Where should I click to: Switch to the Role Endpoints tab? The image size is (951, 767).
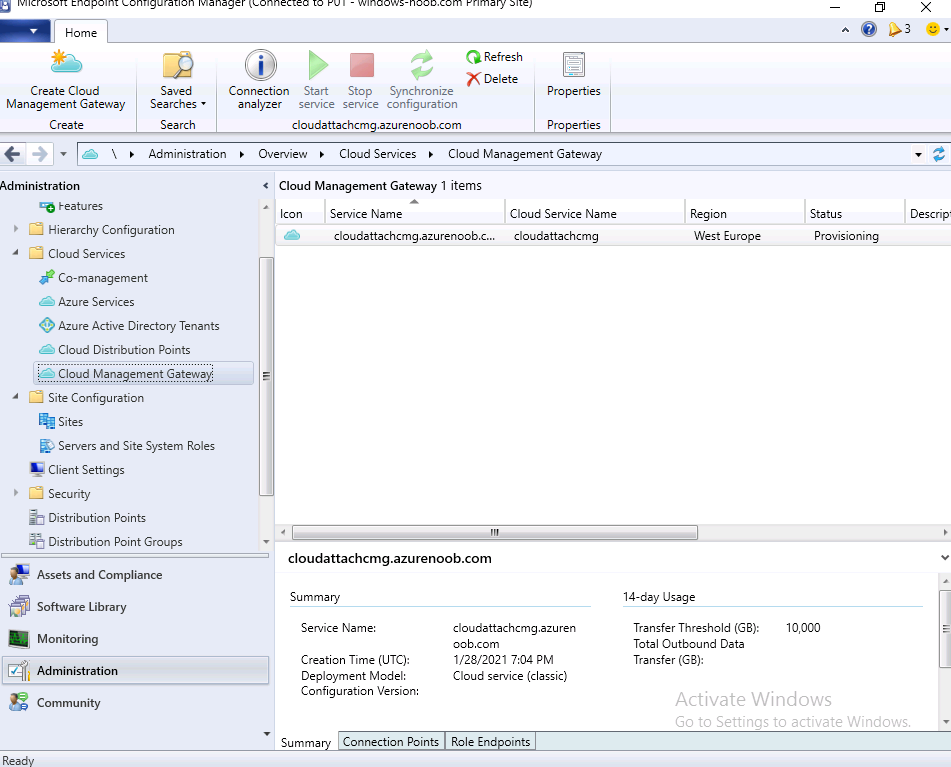(x=490, y=742)
